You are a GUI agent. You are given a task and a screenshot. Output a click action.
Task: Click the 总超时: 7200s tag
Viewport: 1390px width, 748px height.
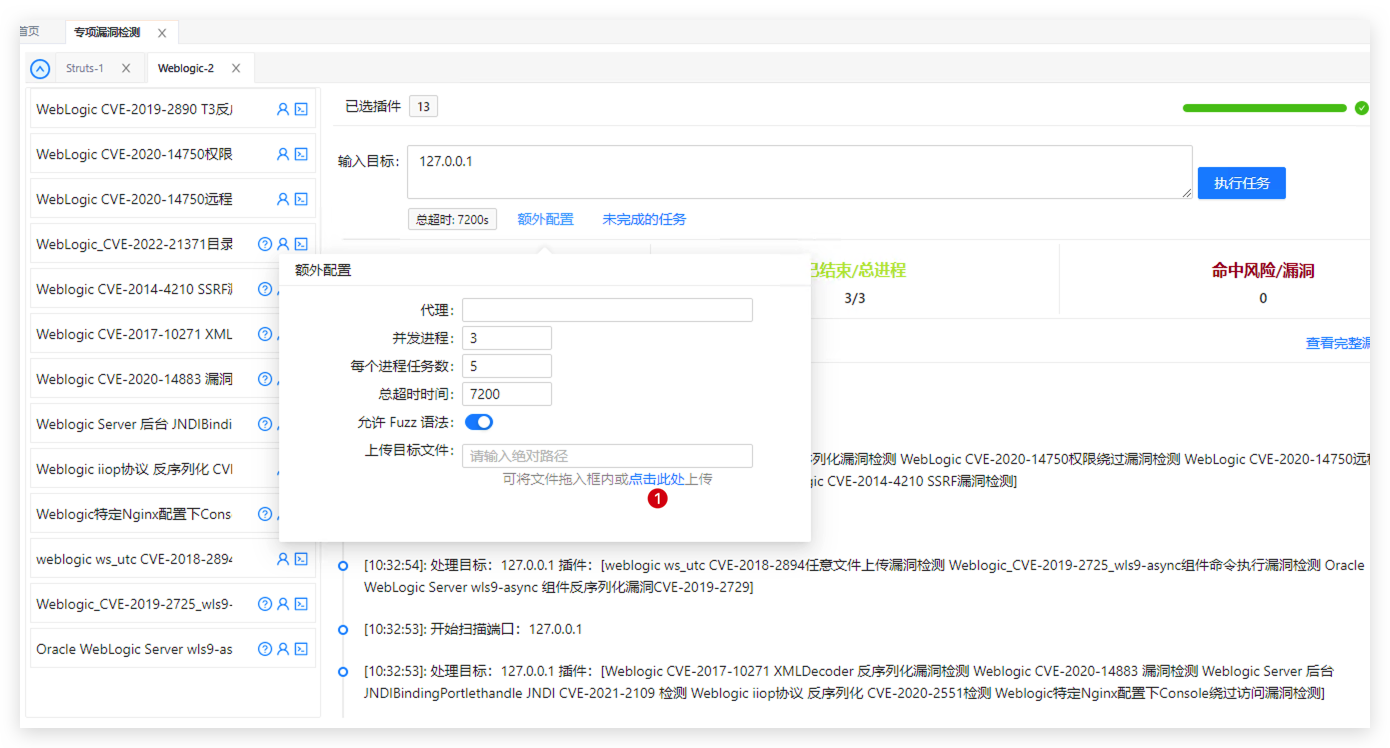[x=452, y=219]
